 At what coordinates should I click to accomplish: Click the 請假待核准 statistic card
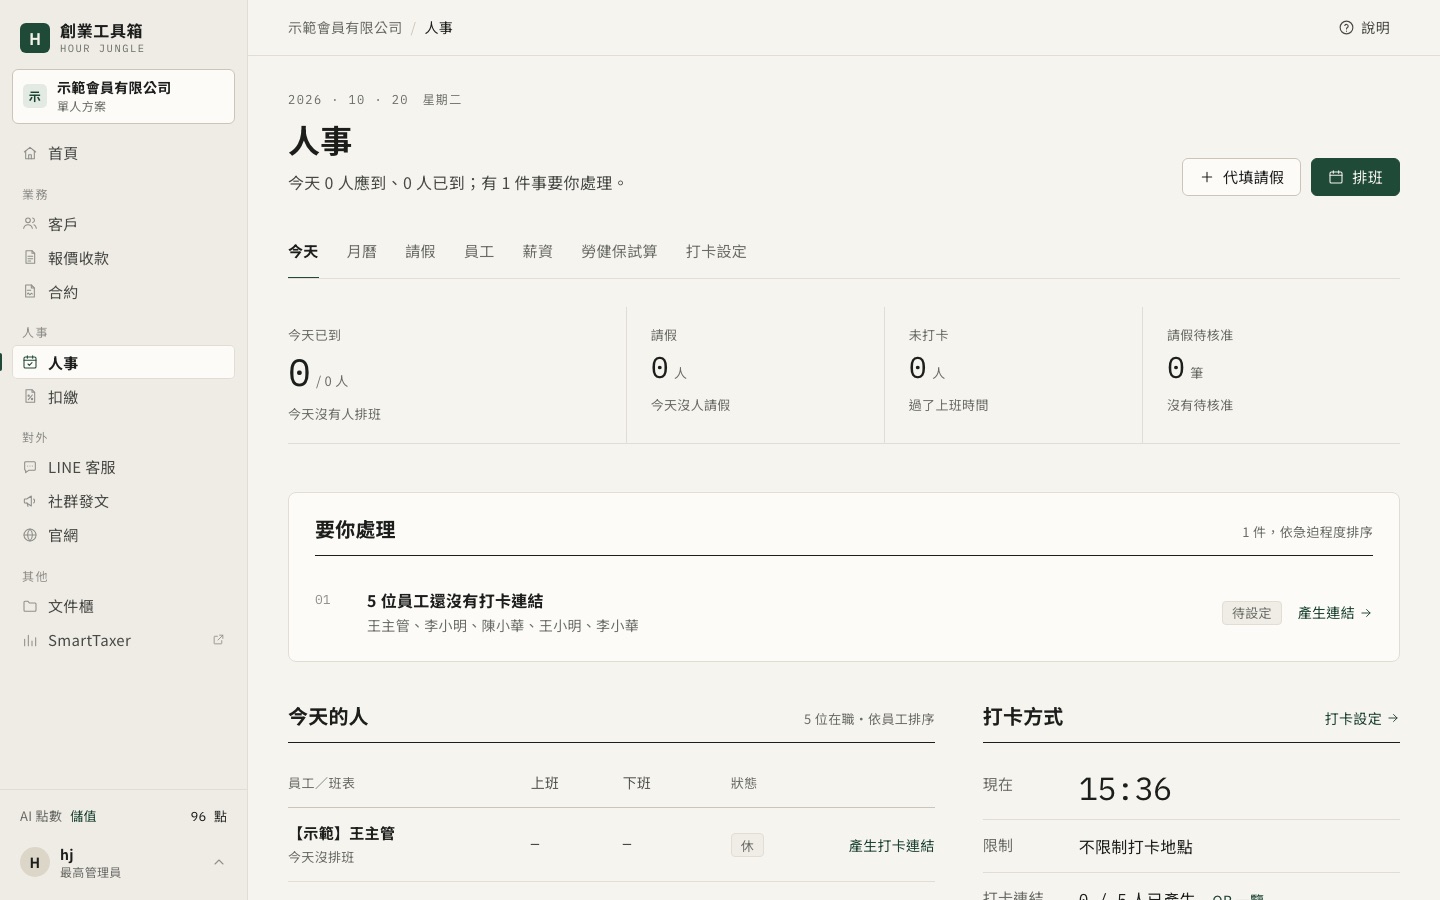pos(1271,375)
